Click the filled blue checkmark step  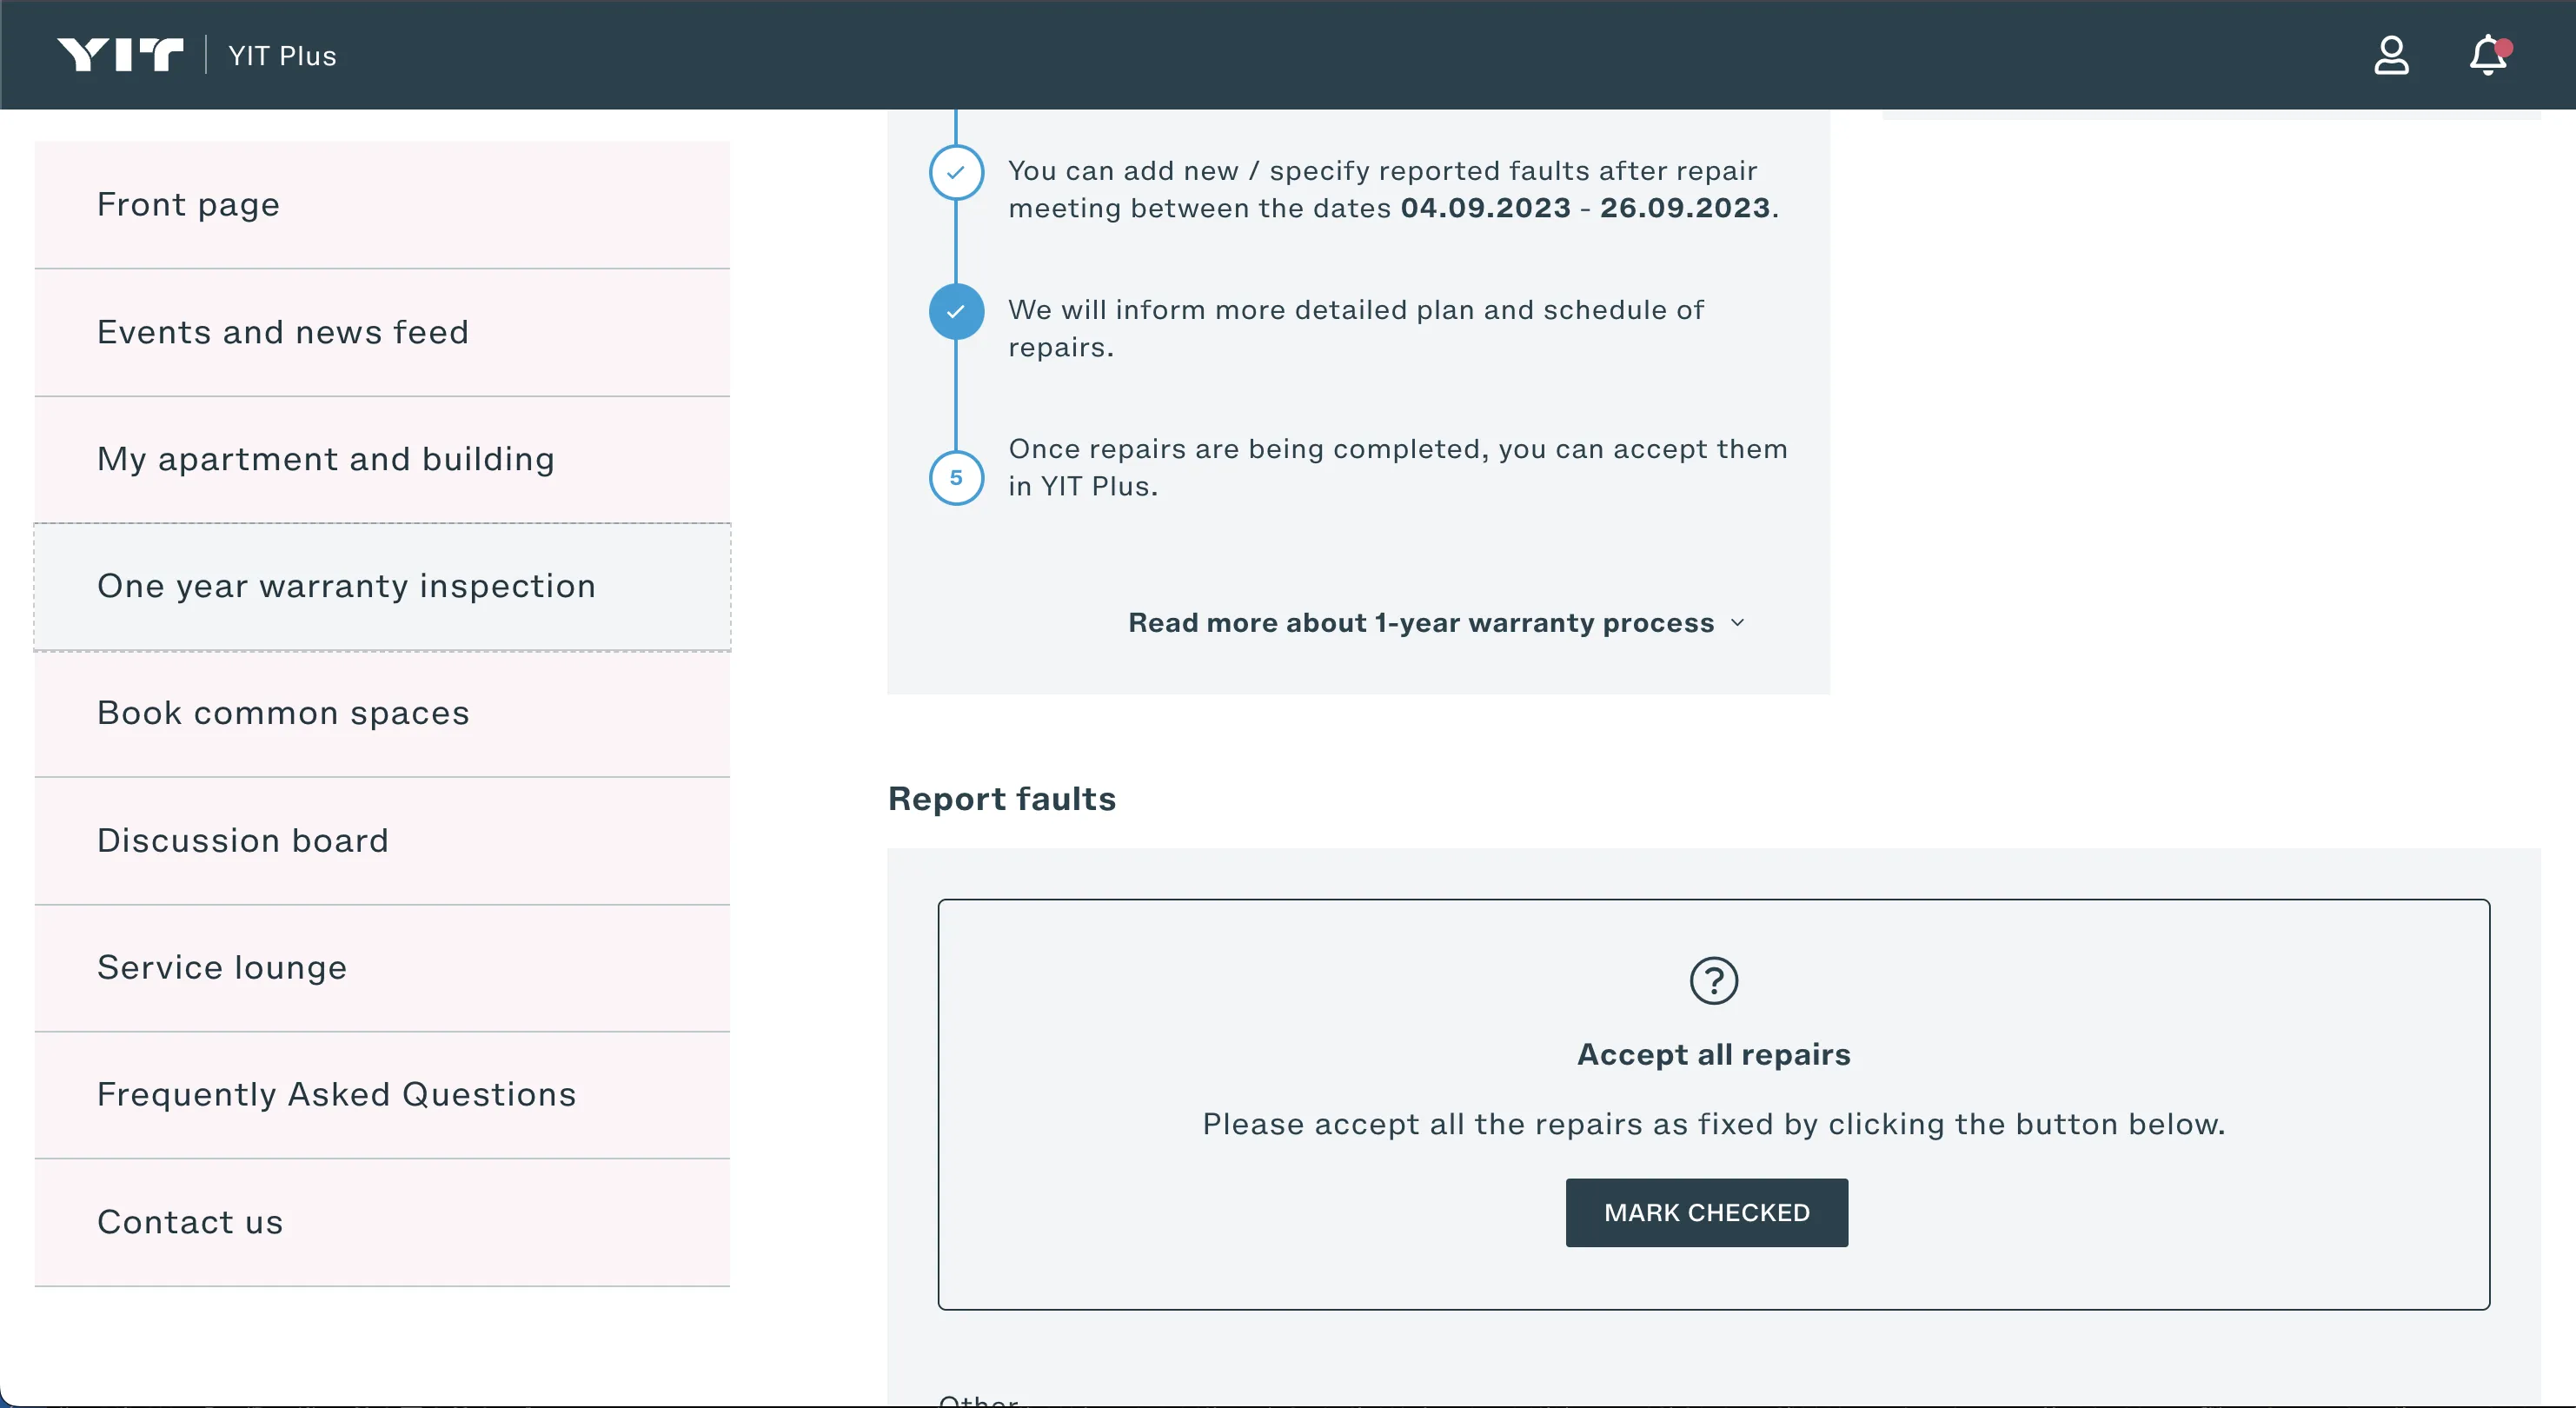point(956,312)
